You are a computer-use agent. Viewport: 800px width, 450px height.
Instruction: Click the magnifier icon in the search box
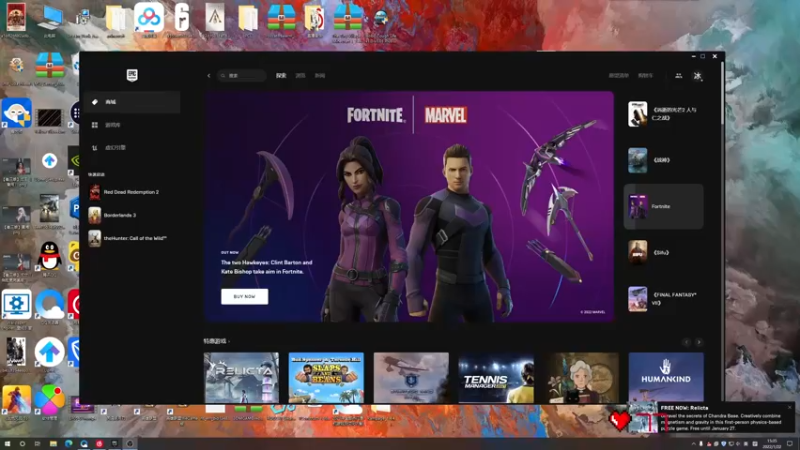223,76
